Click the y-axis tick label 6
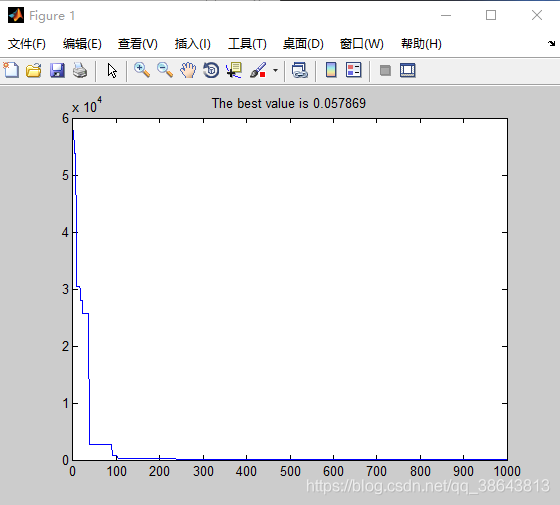Screen dimensions: 560x505 click(x=65, y=118)
